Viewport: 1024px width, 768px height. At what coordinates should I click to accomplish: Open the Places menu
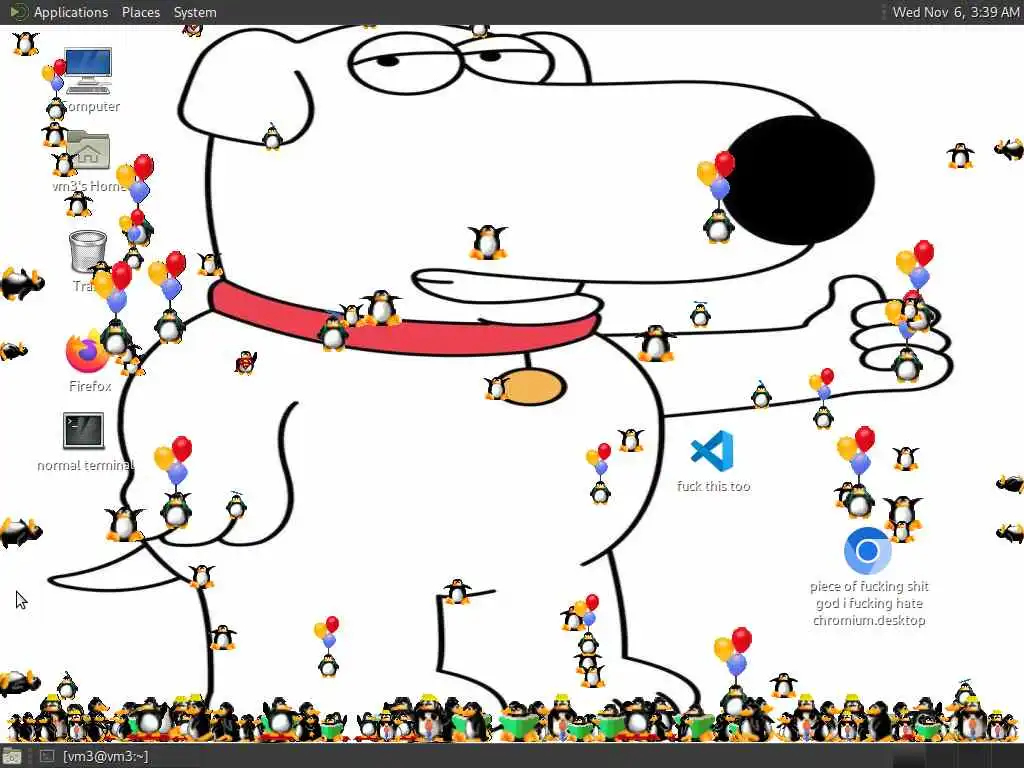pos(140,12)
